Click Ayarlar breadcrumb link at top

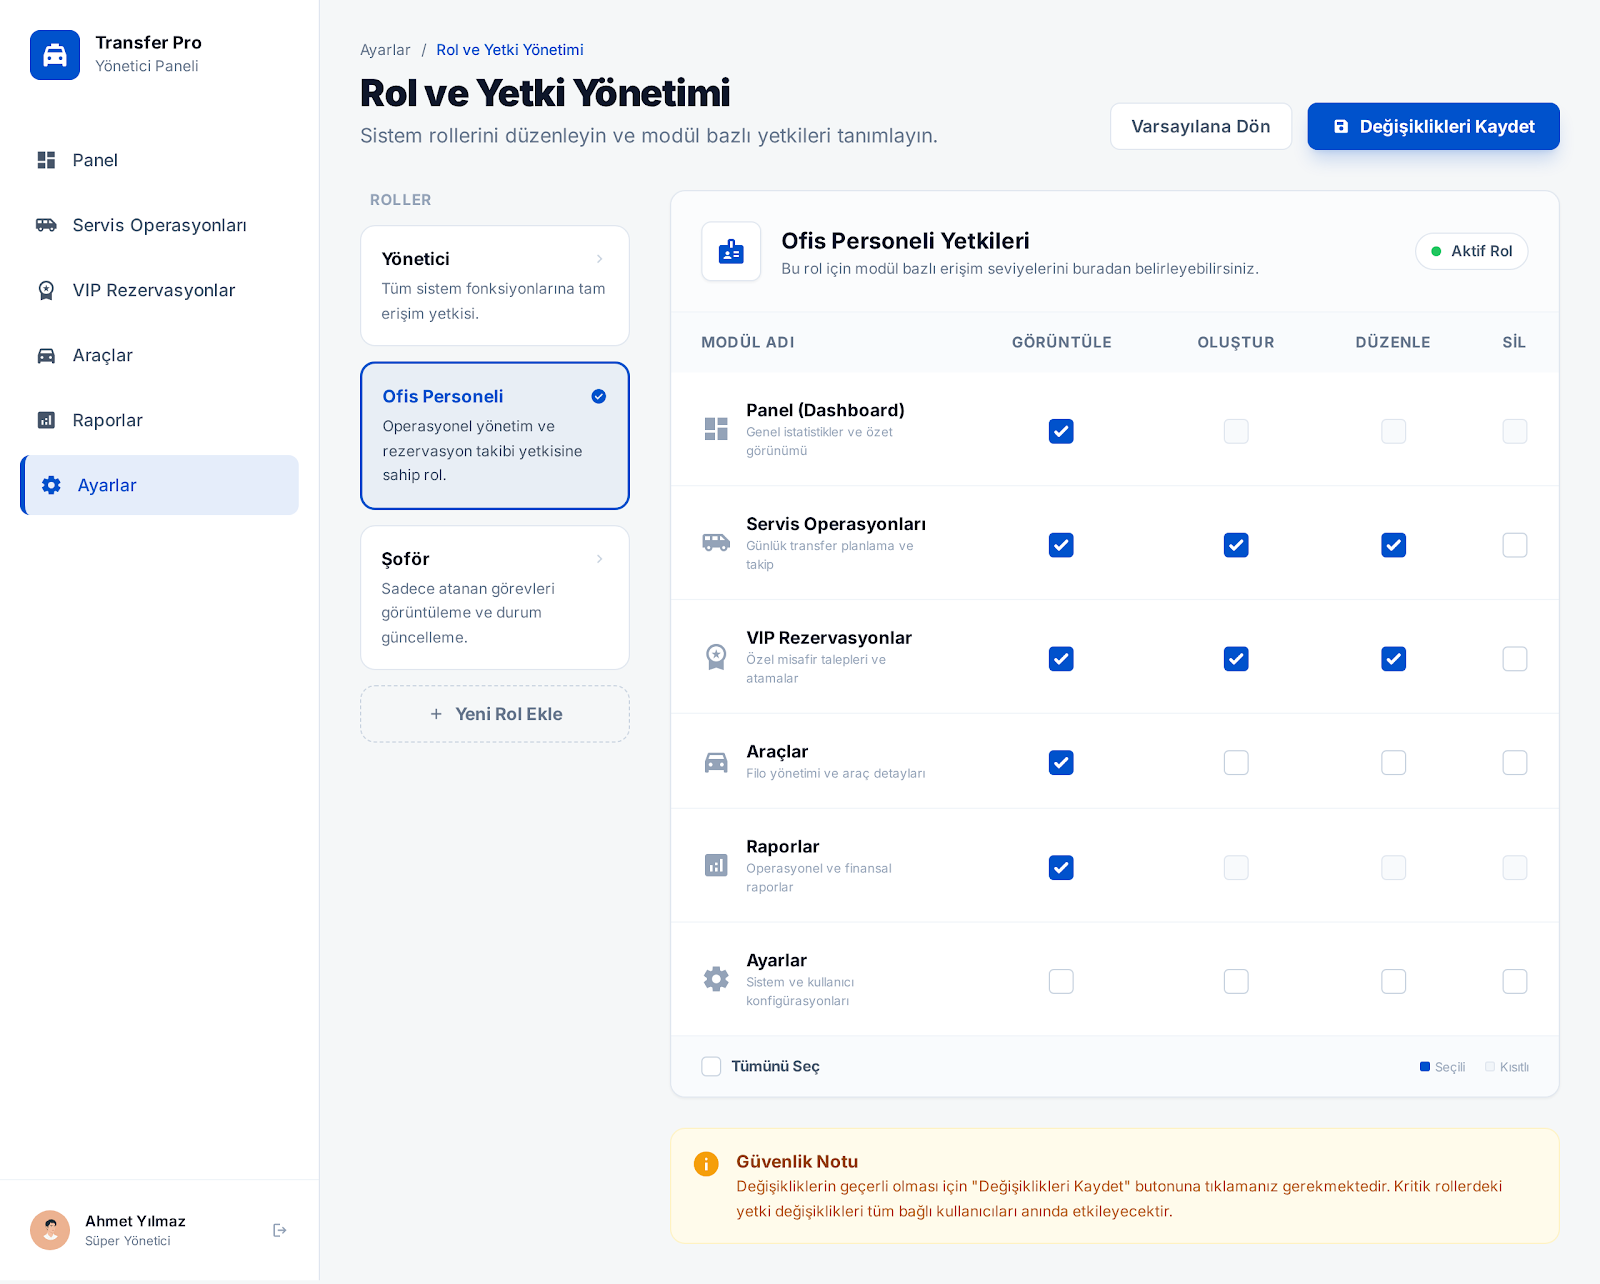click(x=385, y=50)
